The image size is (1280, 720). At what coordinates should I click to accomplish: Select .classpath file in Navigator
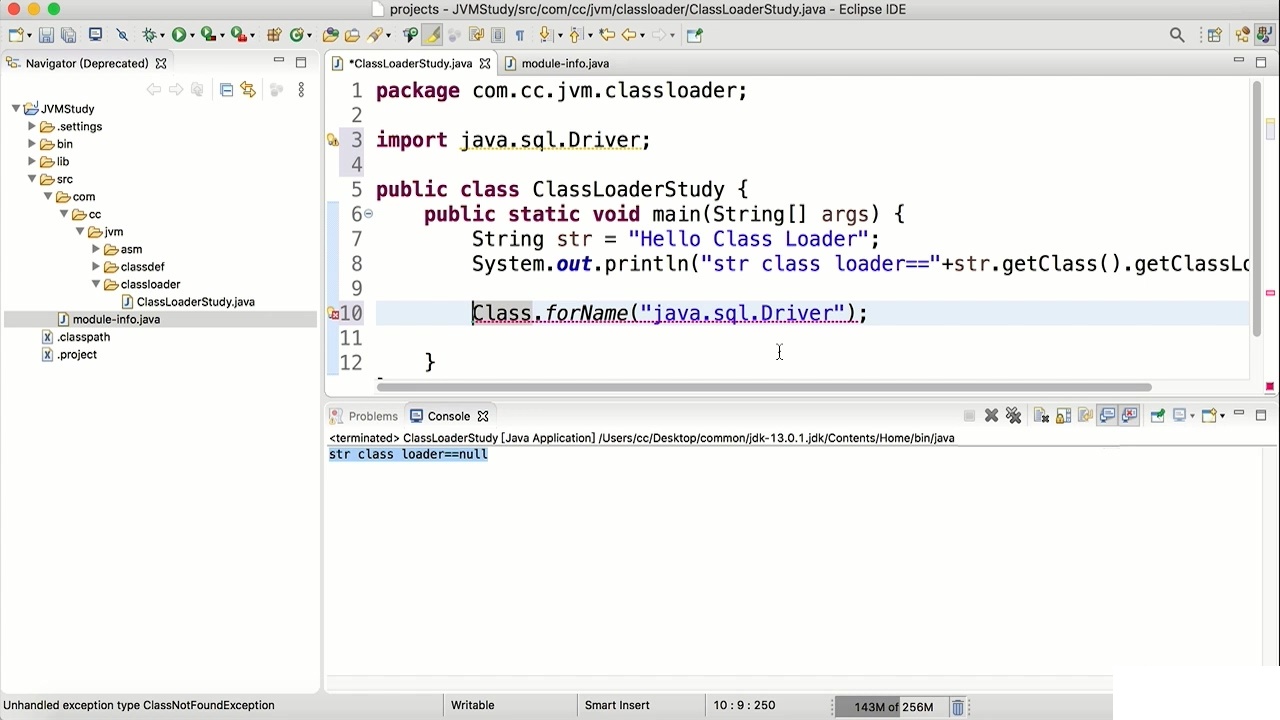tap(75, 337)
